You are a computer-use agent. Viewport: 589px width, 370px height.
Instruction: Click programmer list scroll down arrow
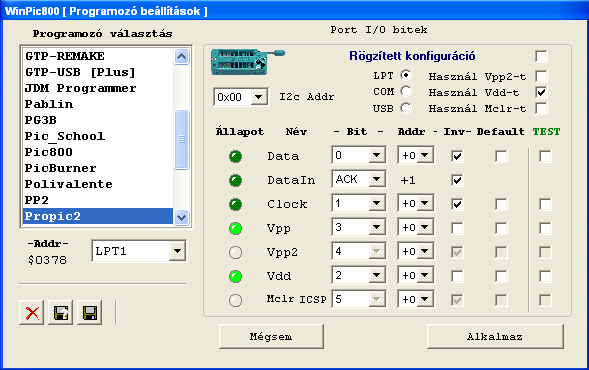[x=181, y=217]
